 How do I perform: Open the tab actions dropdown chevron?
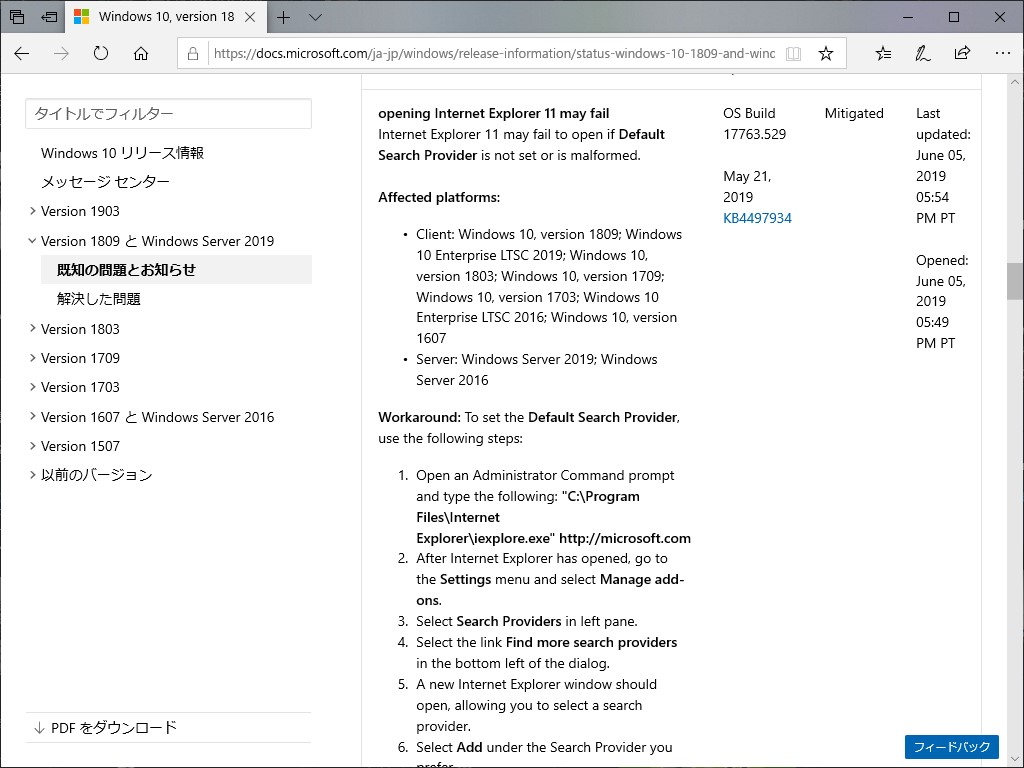(315, 17)
